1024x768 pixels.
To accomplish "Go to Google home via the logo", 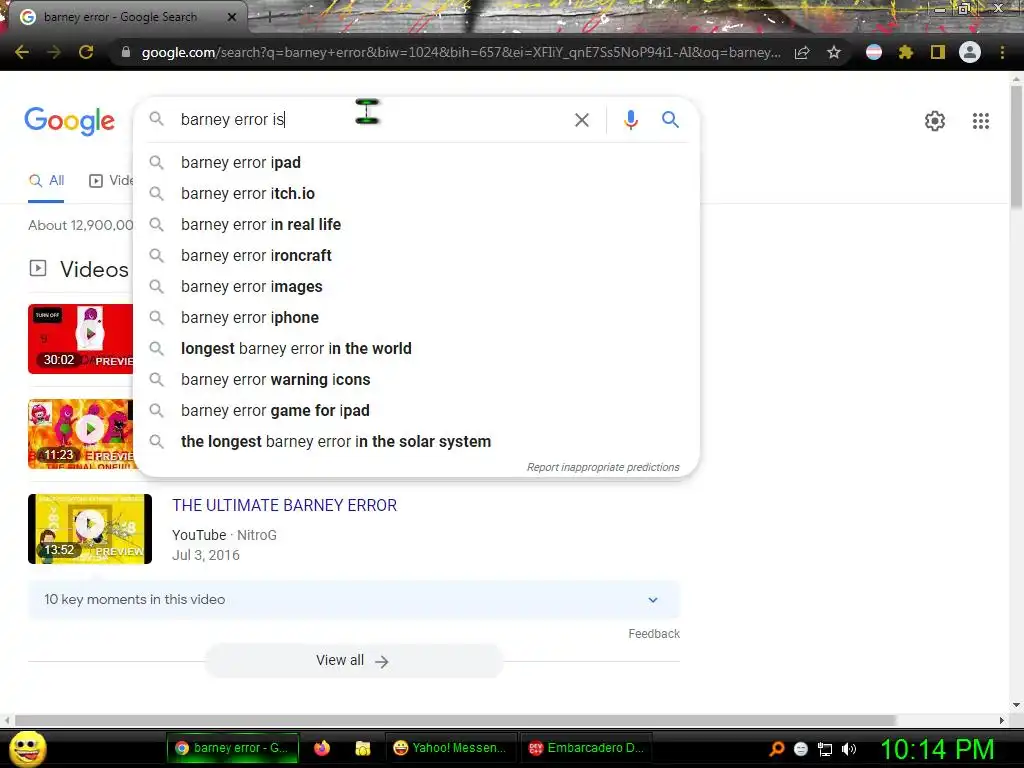I will point(69,121).
